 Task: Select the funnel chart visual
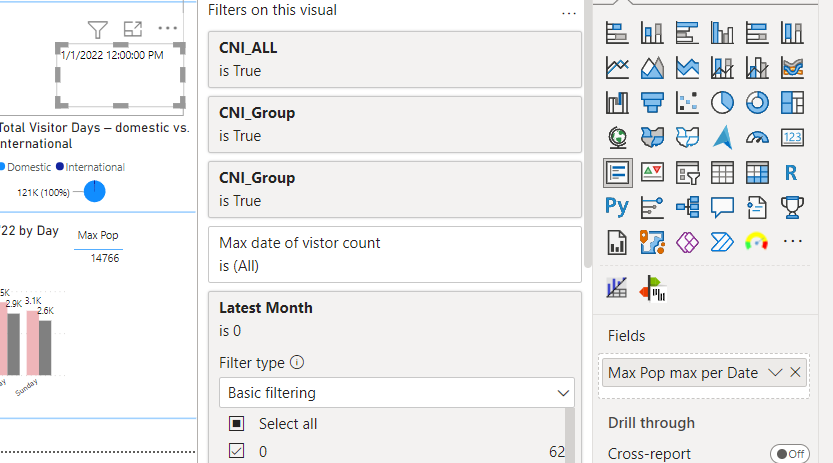tap(652, 102)
